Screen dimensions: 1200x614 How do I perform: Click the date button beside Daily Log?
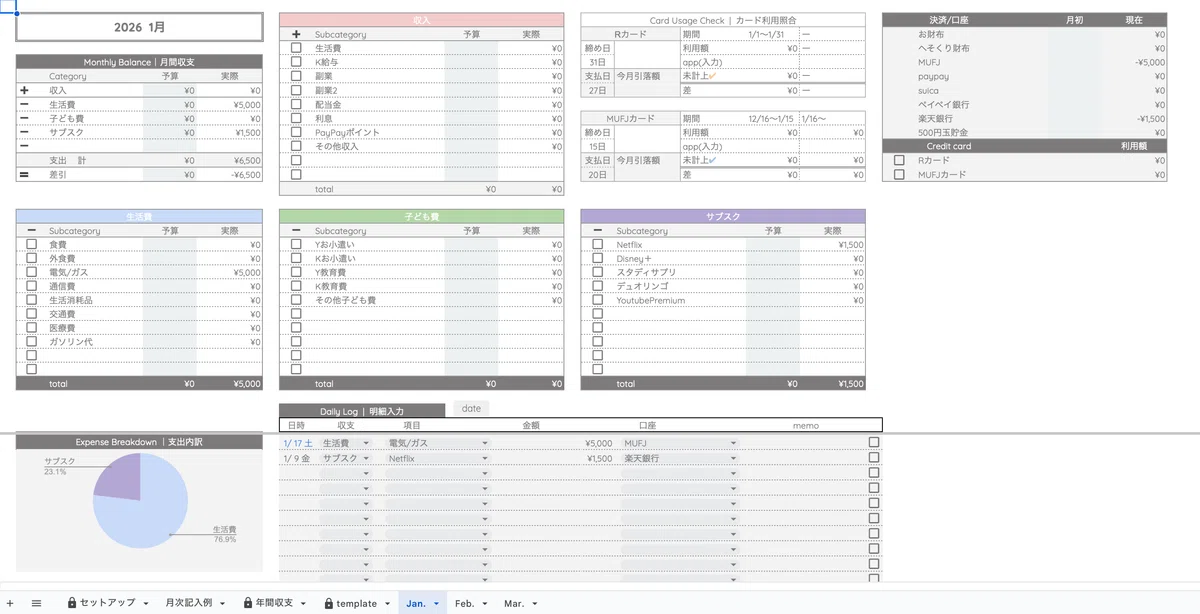click(471, 408)
